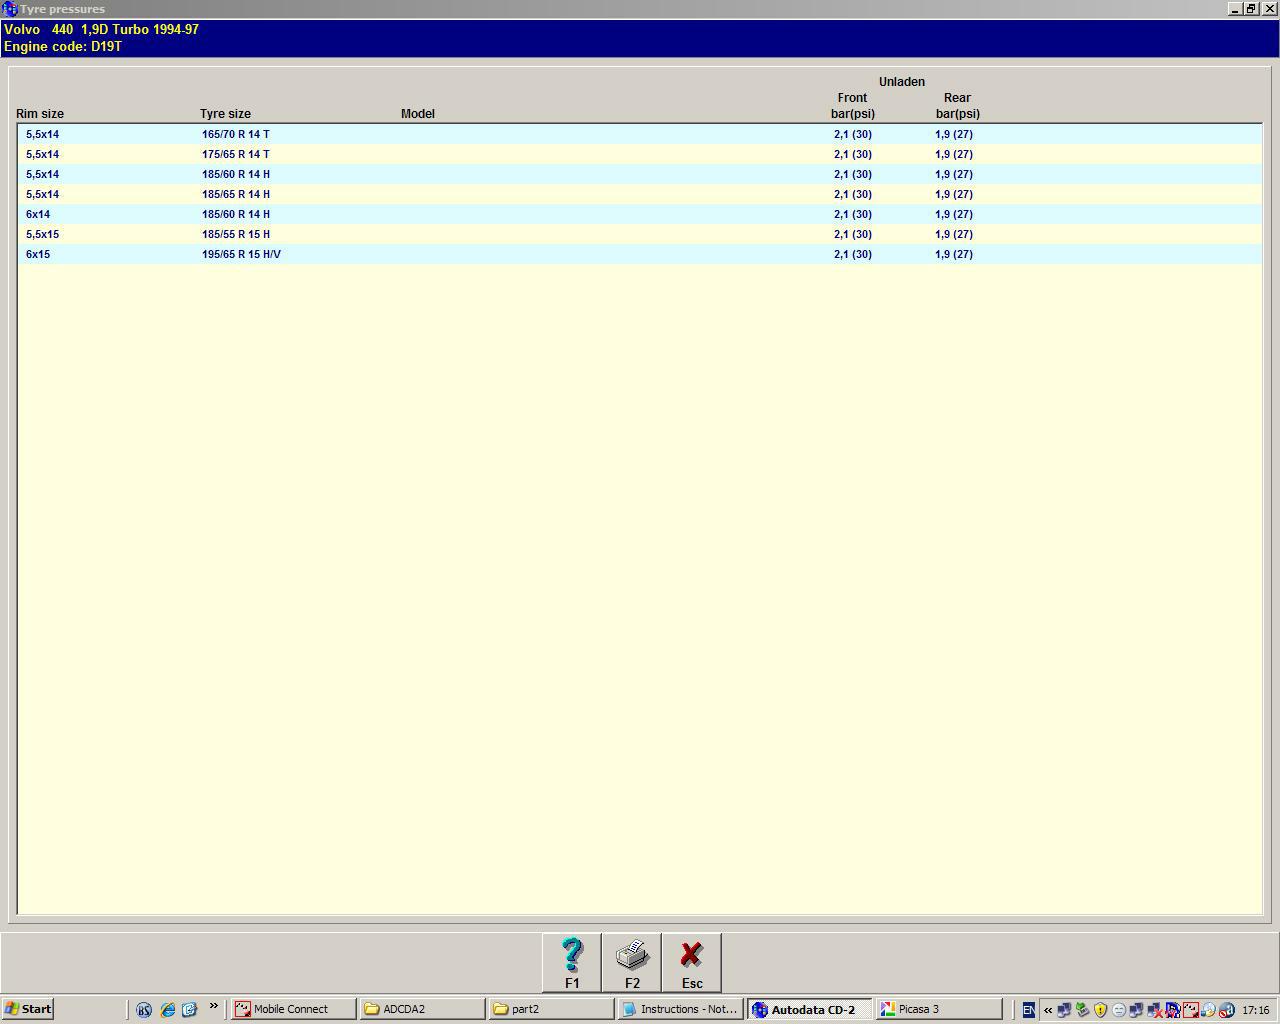Open the part2 folder taskbar button

(x=551, y=1009)
